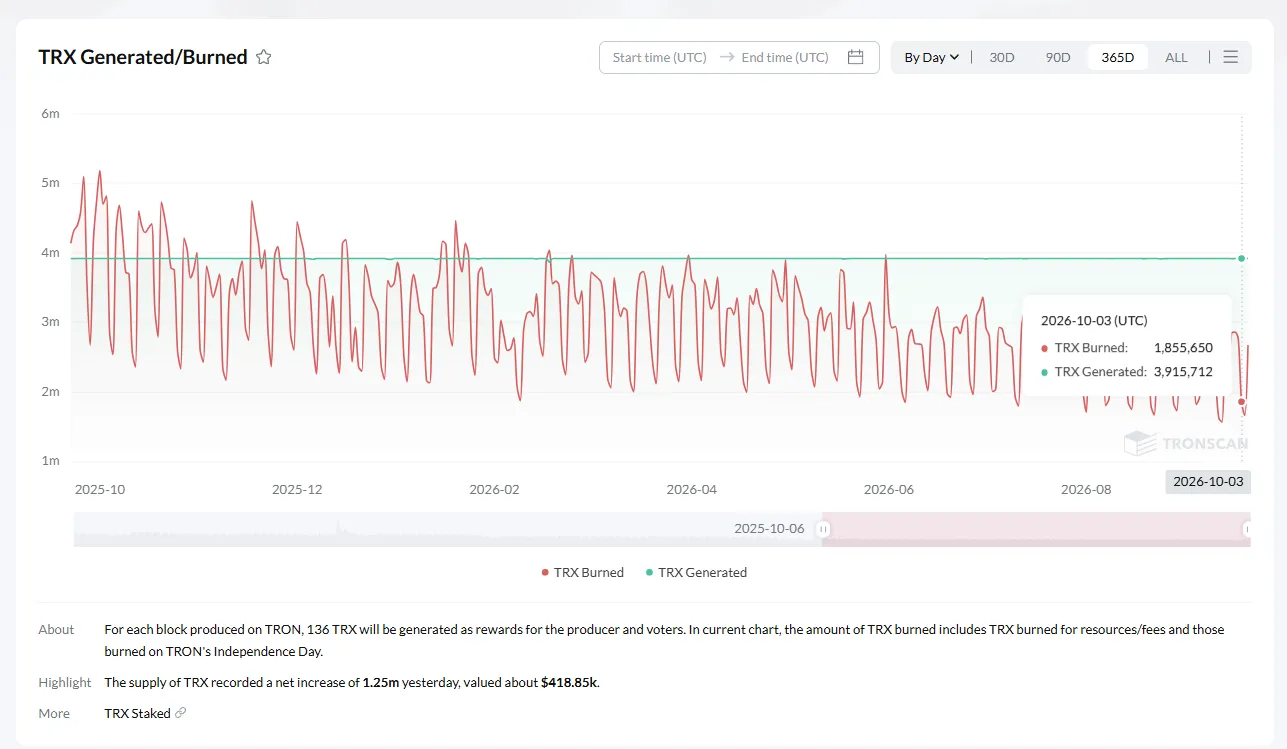Viewport: 1287px width, 749px height.
Task: Expand the By Day interval dropdown
Action: [x=931, y=57]
